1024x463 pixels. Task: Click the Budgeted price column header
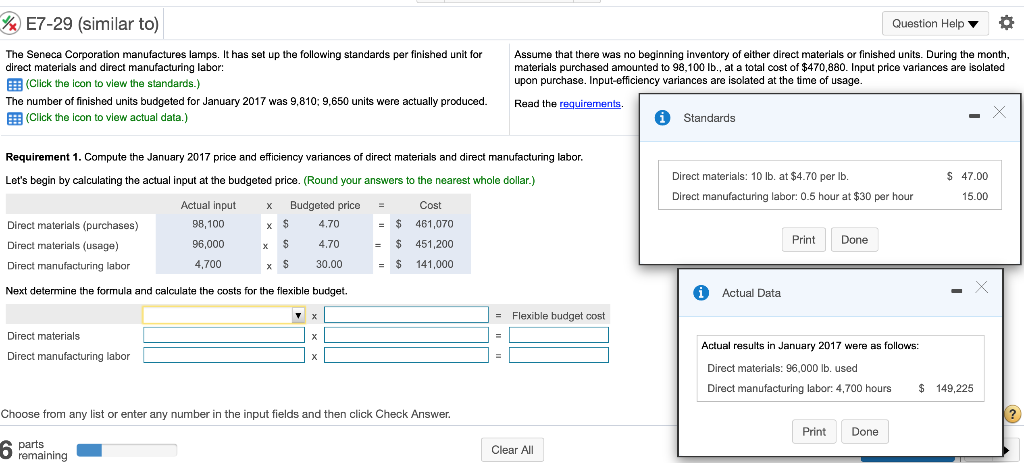click(325, 205)
